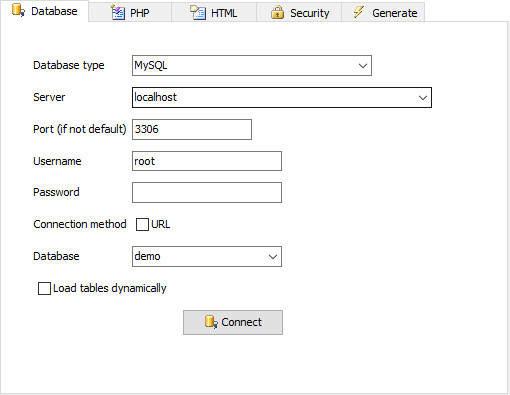510x395 pixels.
Task: Click the "Server" label
Action: point(49,97)
